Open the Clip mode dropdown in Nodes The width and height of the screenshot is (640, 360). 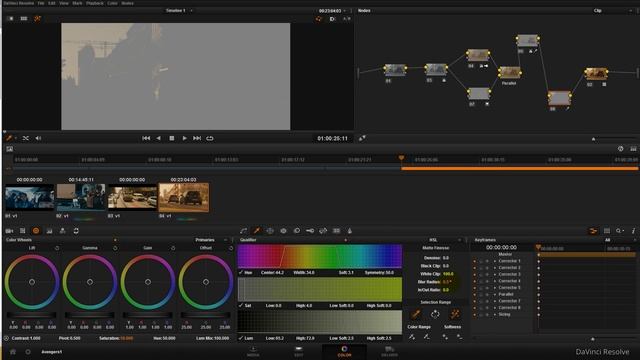(612, 10)
